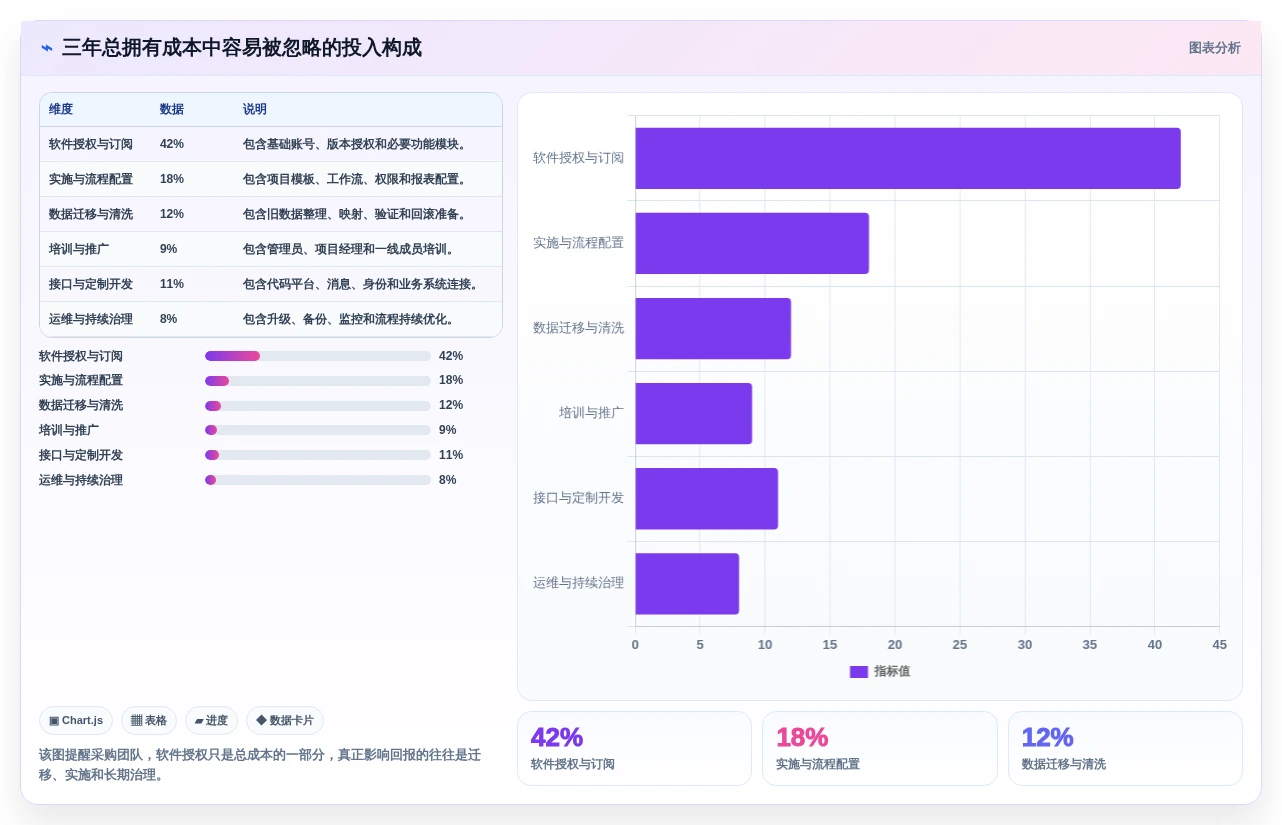Click table value 11% in data column

pyautogui.click(x=172, y=284)
